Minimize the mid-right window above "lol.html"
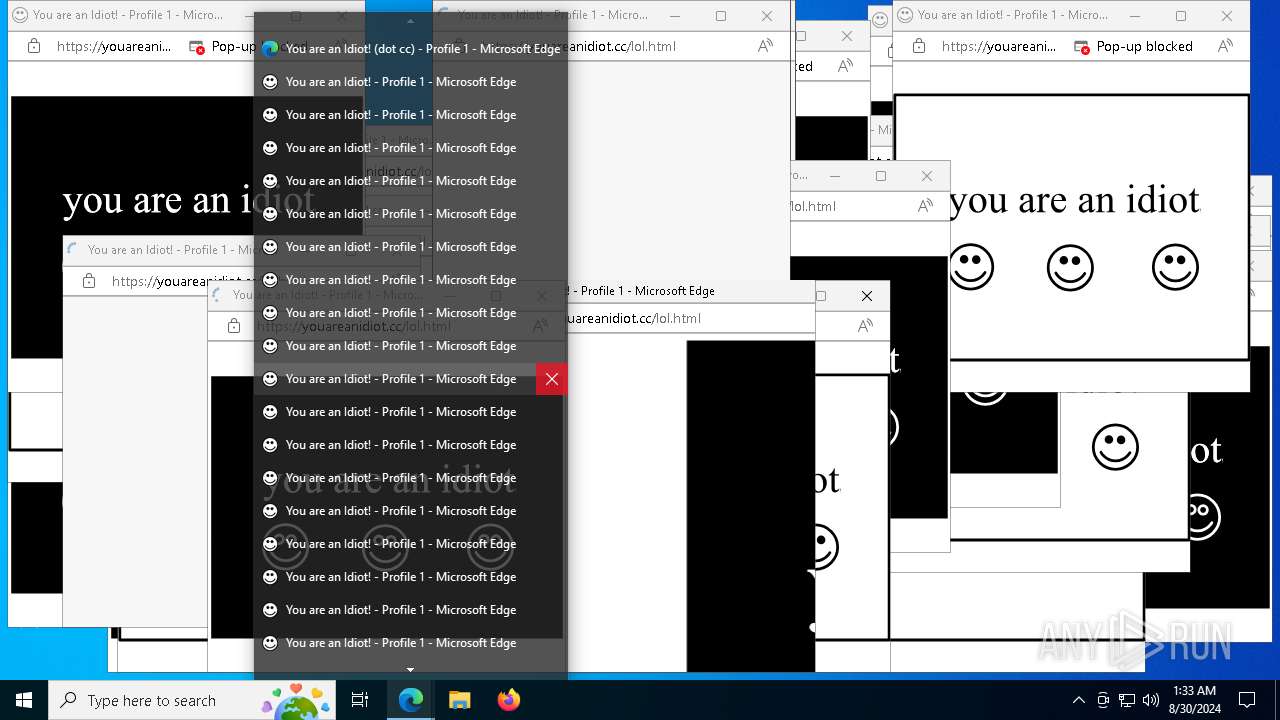The width and height of the screenshot is (1280, 720). pyautogui.click(x=835, y=176)
